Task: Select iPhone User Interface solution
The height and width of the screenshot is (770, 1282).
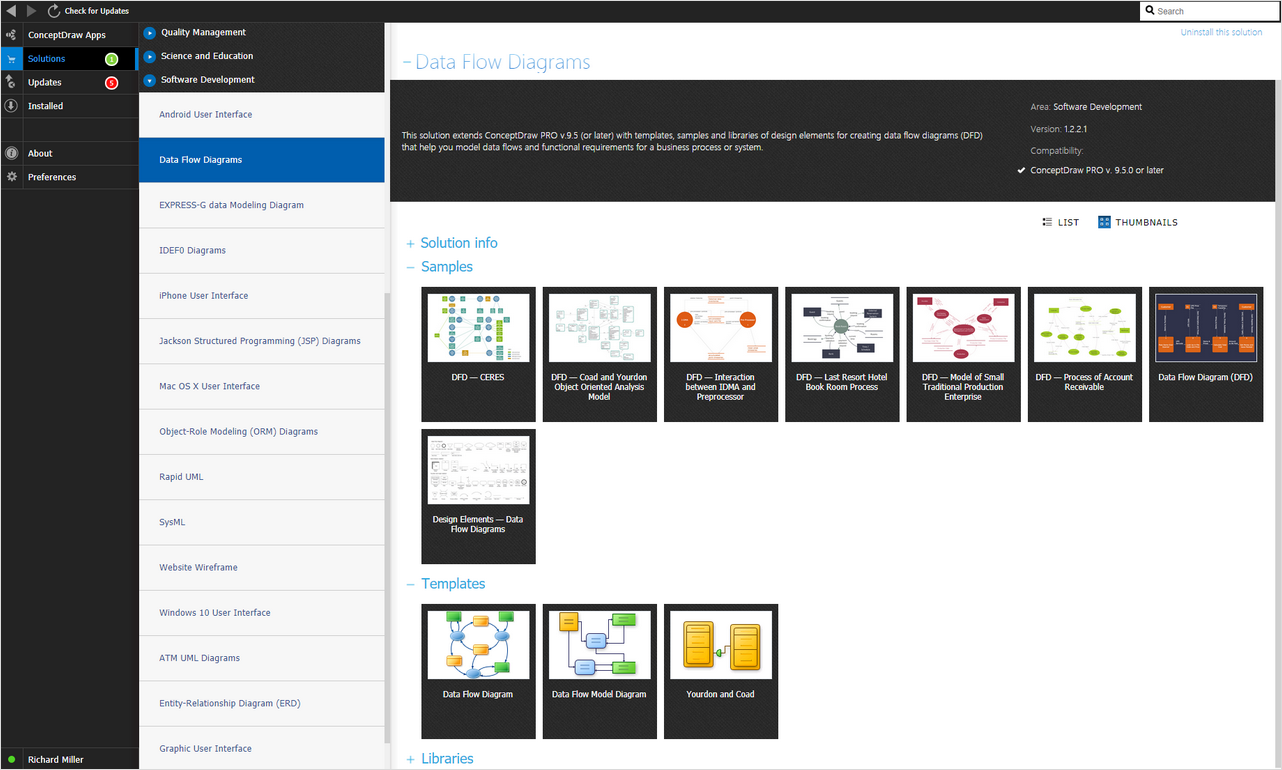Action: (x=261, y=296)
